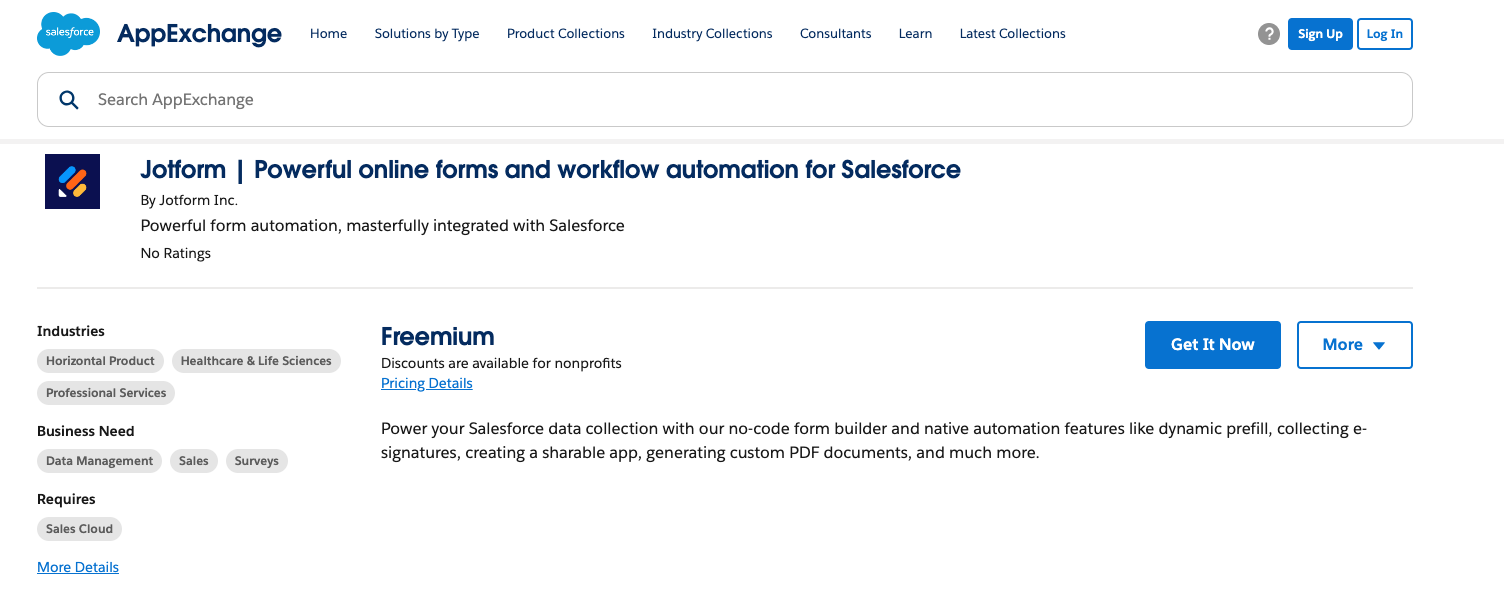Select the Surveys tag

[257, 461]
